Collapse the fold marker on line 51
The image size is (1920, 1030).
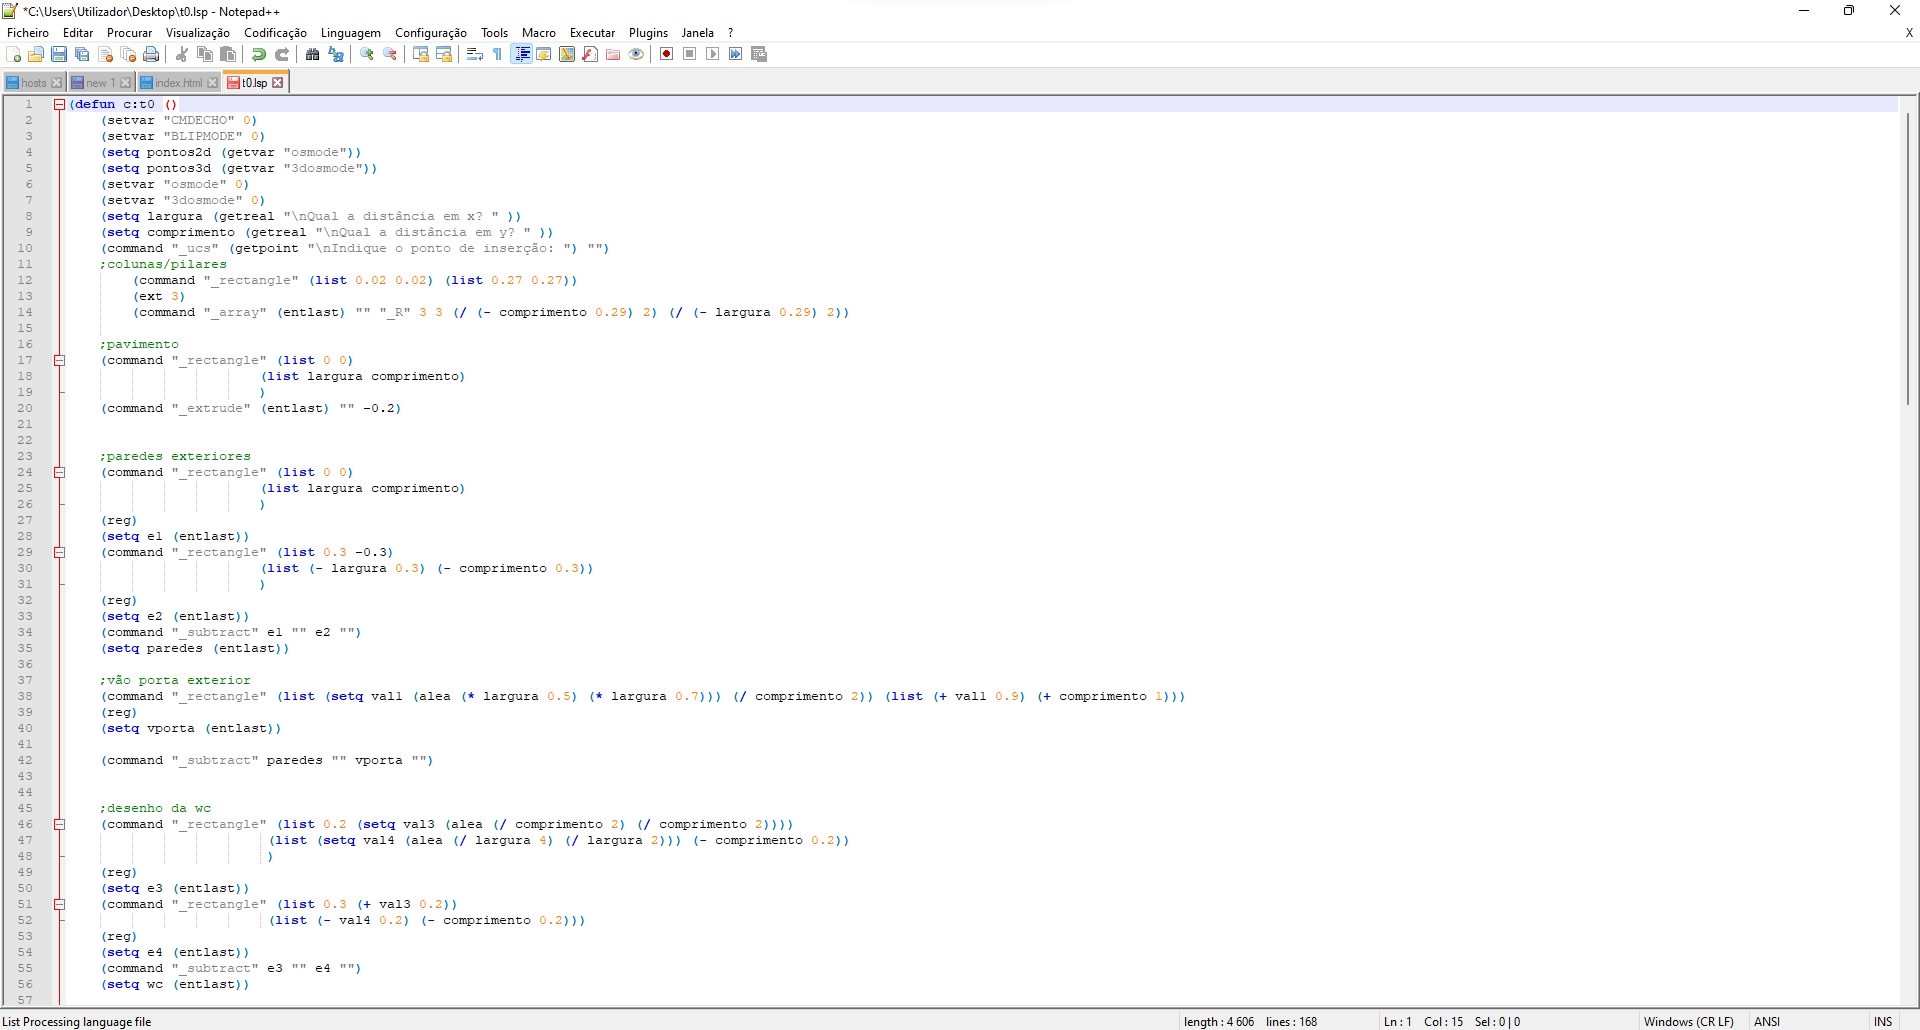point(60,904)
